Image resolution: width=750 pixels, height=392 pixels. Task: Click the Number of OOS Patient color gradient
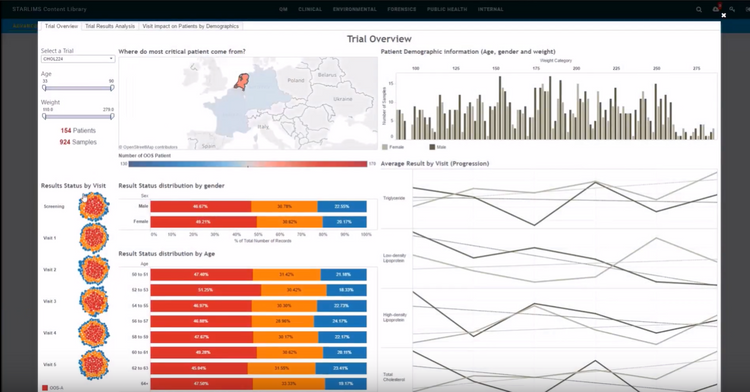pyautogui.click(x=248, y=164)
